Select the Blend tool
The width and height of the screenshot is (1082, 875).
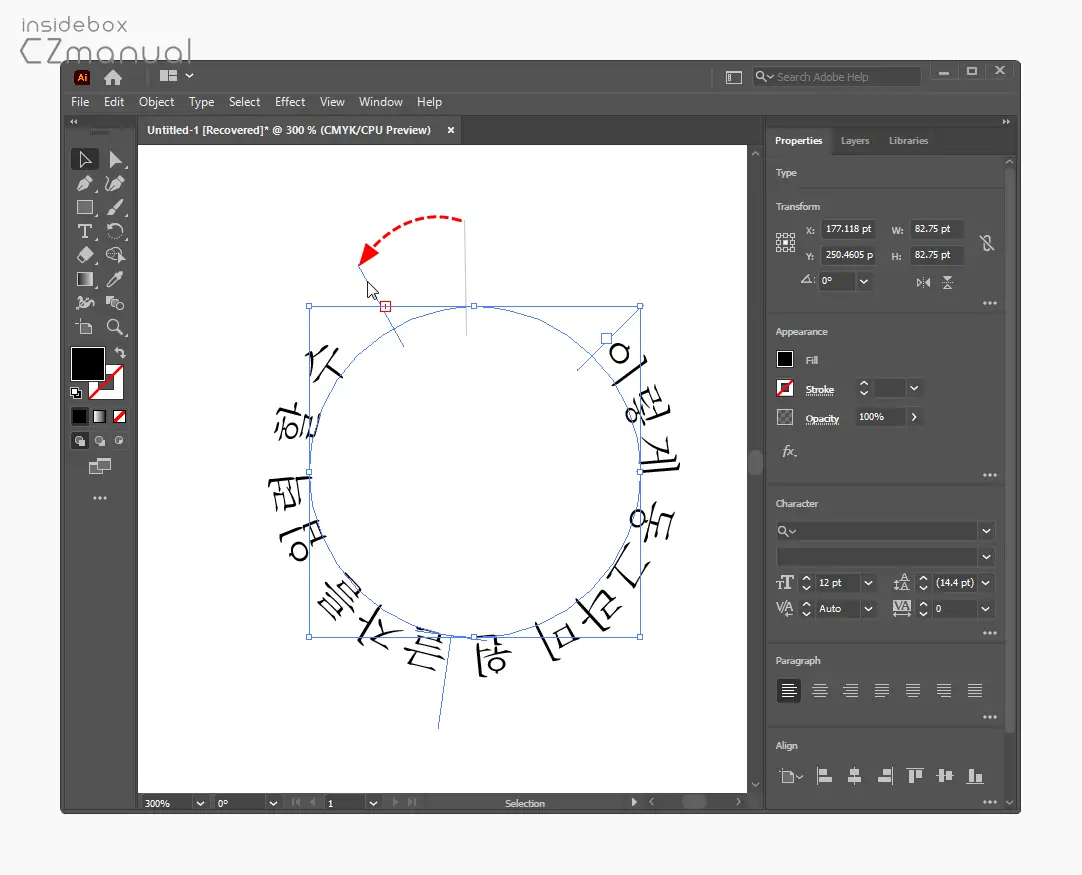click(115, 303)
